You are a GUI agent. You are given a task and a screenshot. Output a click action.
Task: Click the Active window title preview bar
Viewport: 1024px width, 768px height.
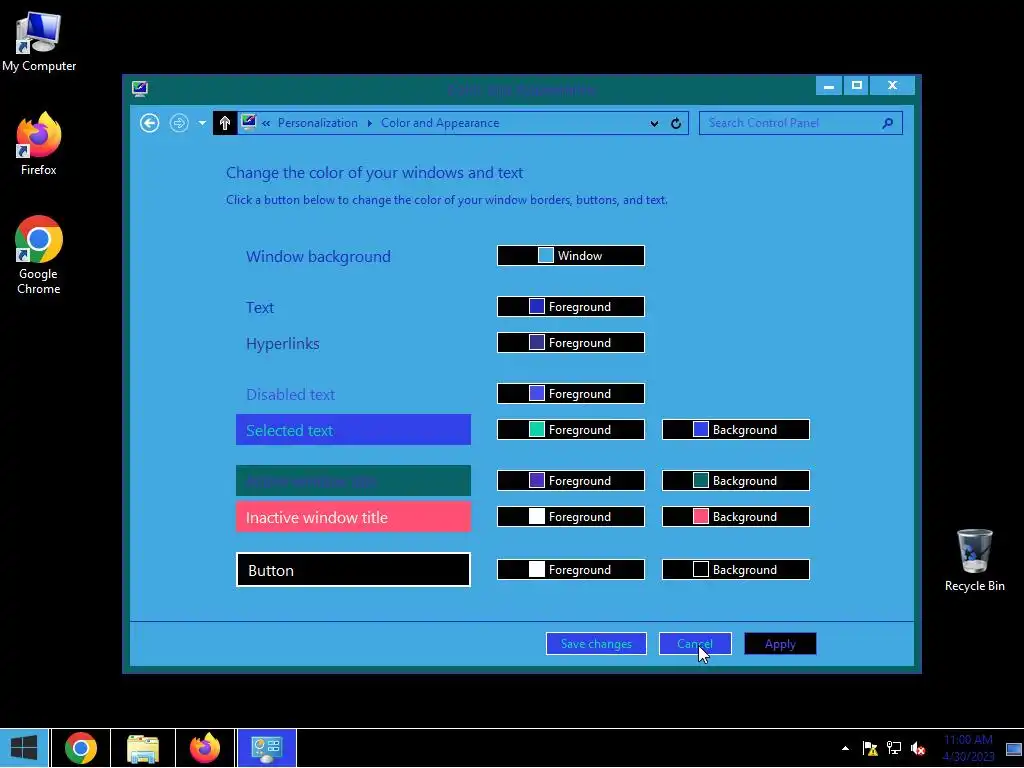(x=353, y=481)
